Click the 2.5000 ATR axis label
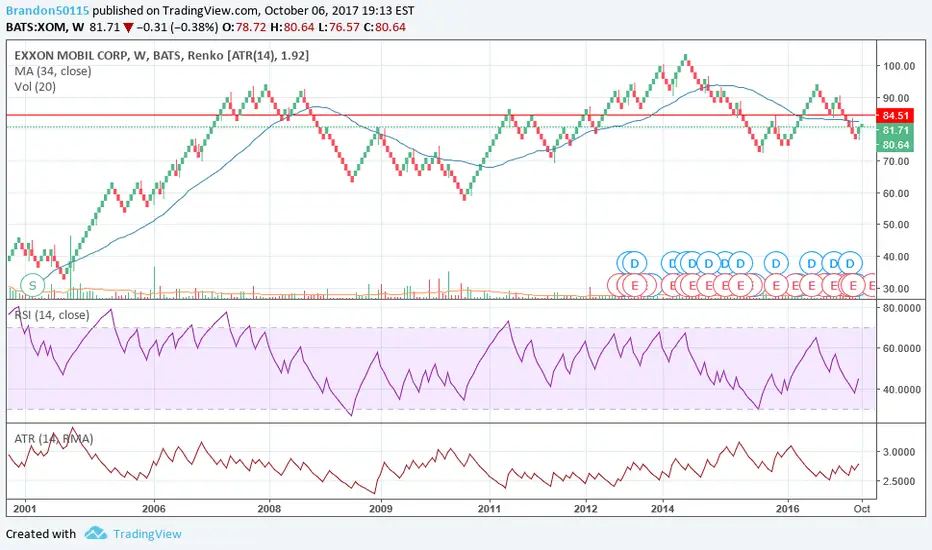This screenshot has height=550, width=932. 899,481
